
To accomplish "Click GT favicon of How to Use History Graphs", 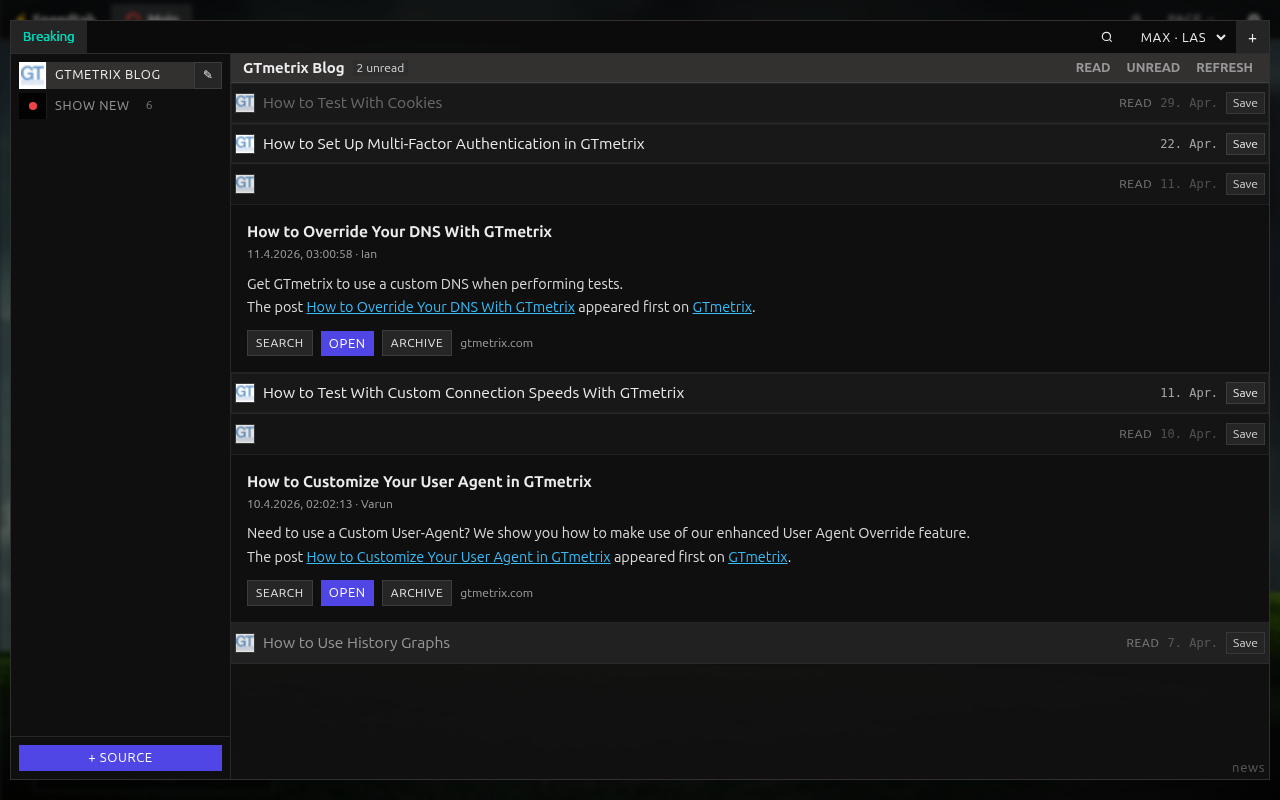I will coord(245,642).
